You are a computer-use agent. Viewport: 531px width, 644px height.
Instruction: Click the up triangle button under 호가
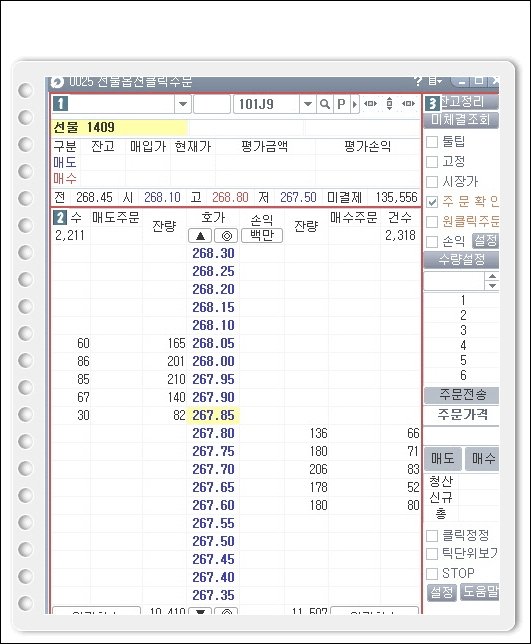[x=200, y=236]
